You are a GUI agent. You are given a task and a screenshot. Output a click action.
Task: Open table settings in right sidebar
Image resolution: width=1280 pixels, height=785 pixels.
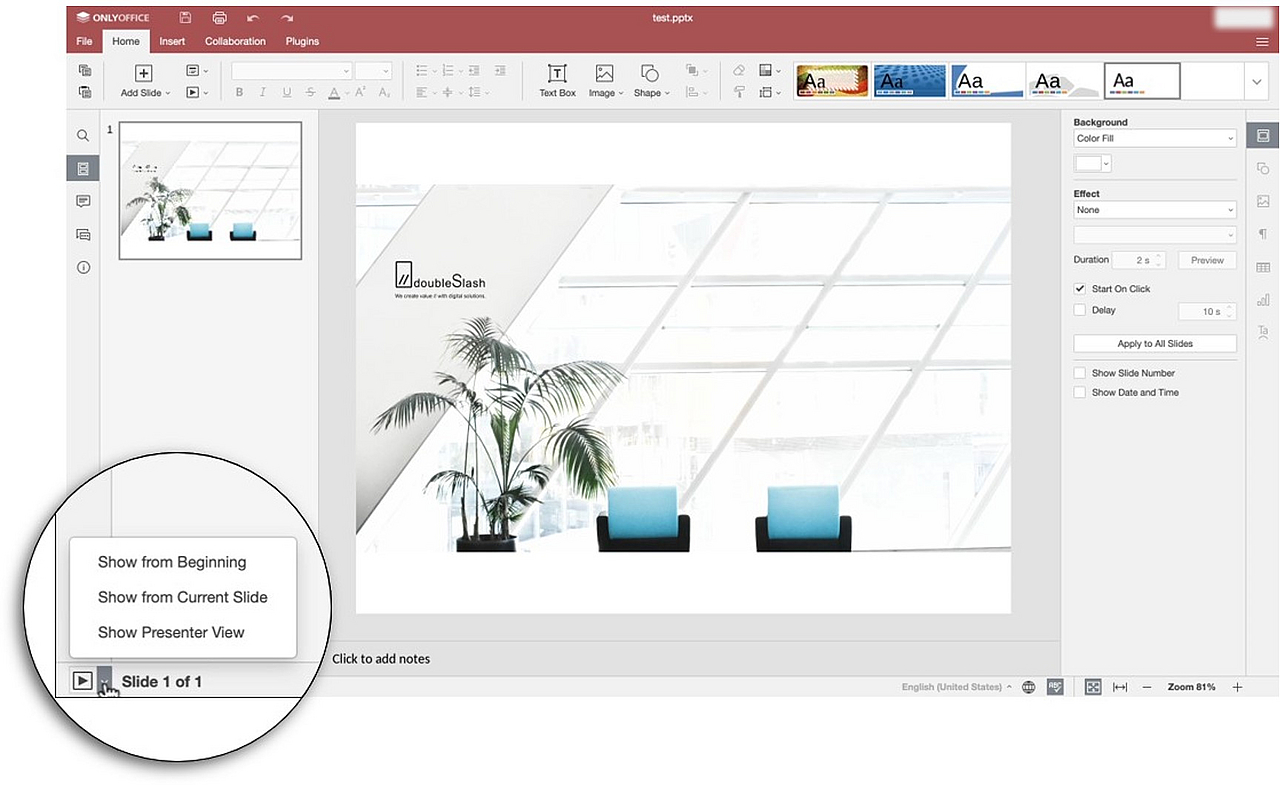click(x=1263, y=267)
